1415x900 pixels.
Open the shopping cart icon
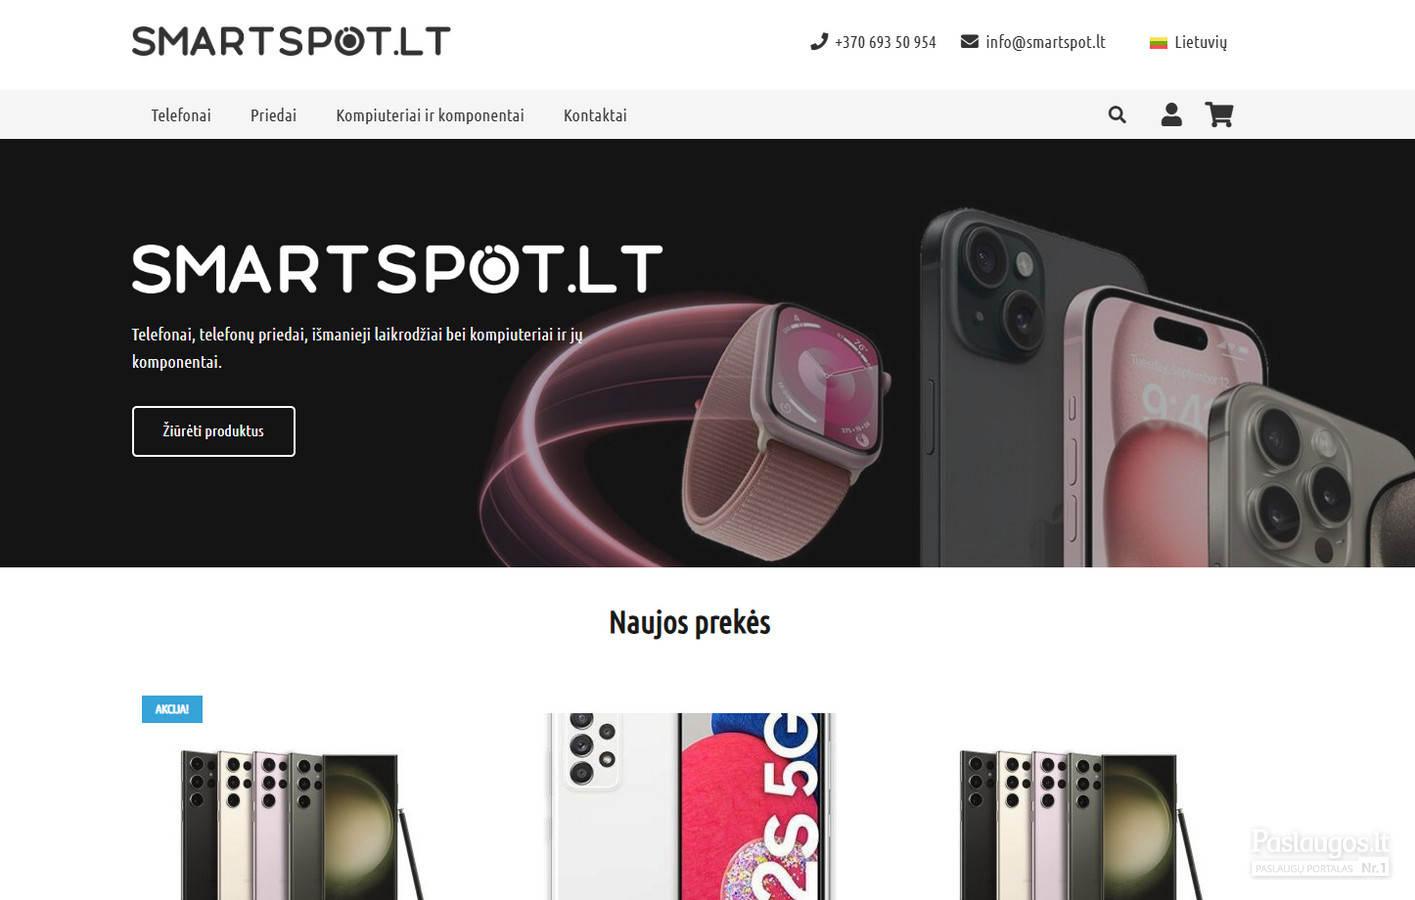pos(1219,115)
